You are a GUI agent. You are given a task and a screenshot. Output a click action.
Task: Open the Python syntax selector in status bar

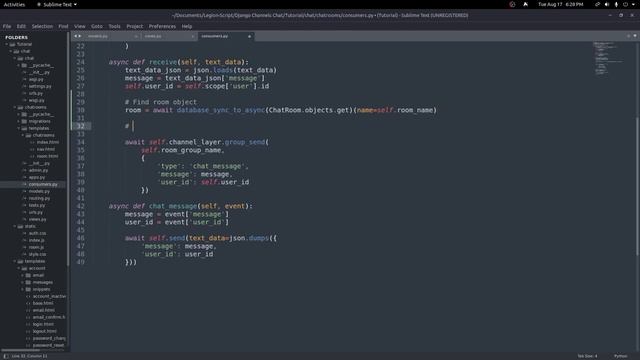tap(620, 356)
